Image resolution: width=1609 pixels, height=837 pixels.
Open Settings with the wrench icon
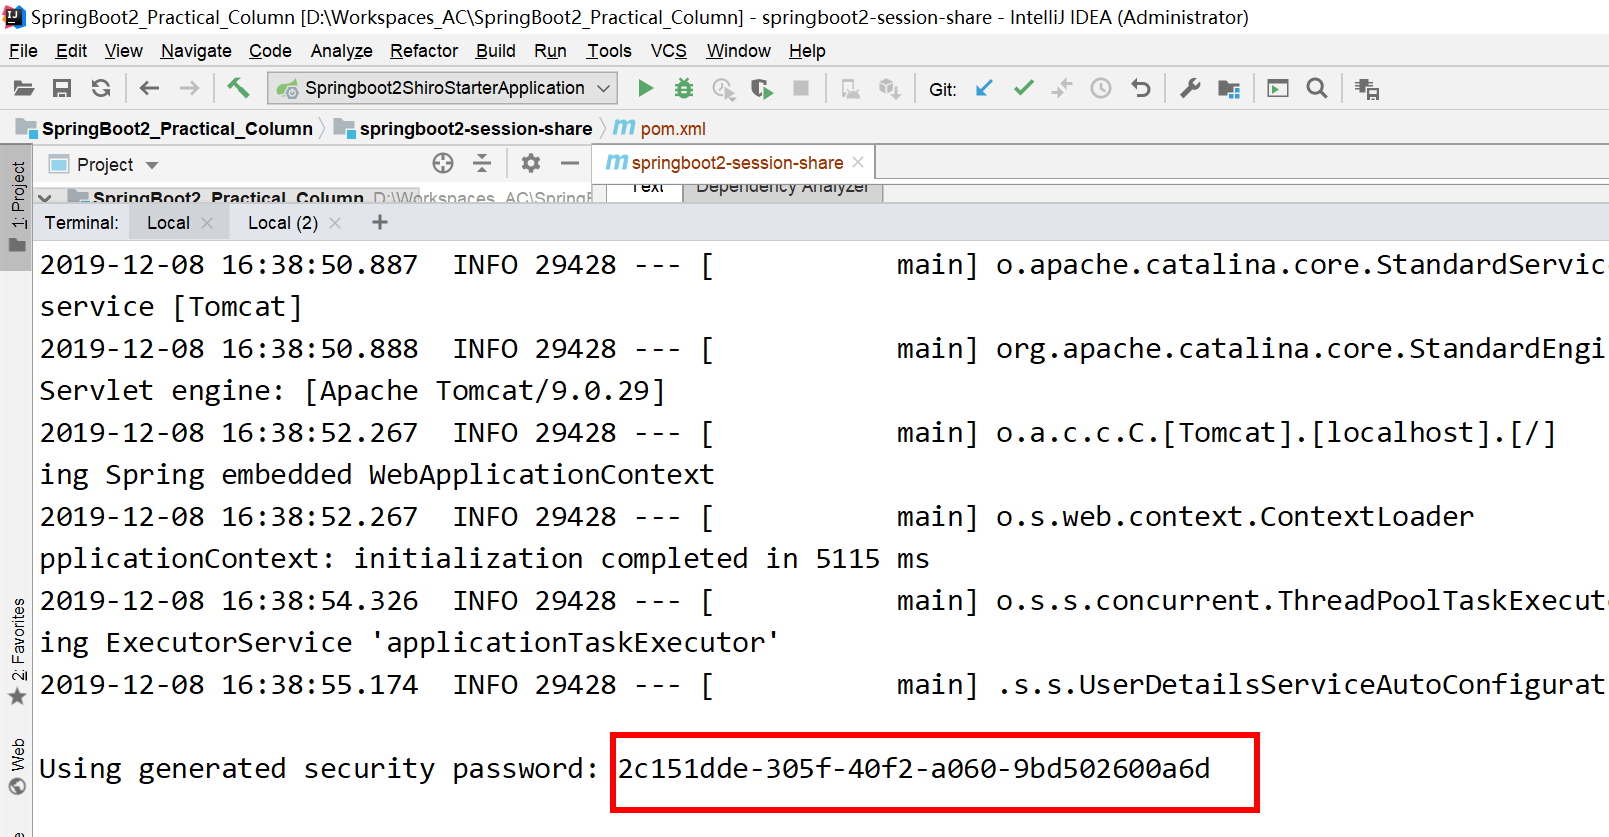[x=1190, y=89]
